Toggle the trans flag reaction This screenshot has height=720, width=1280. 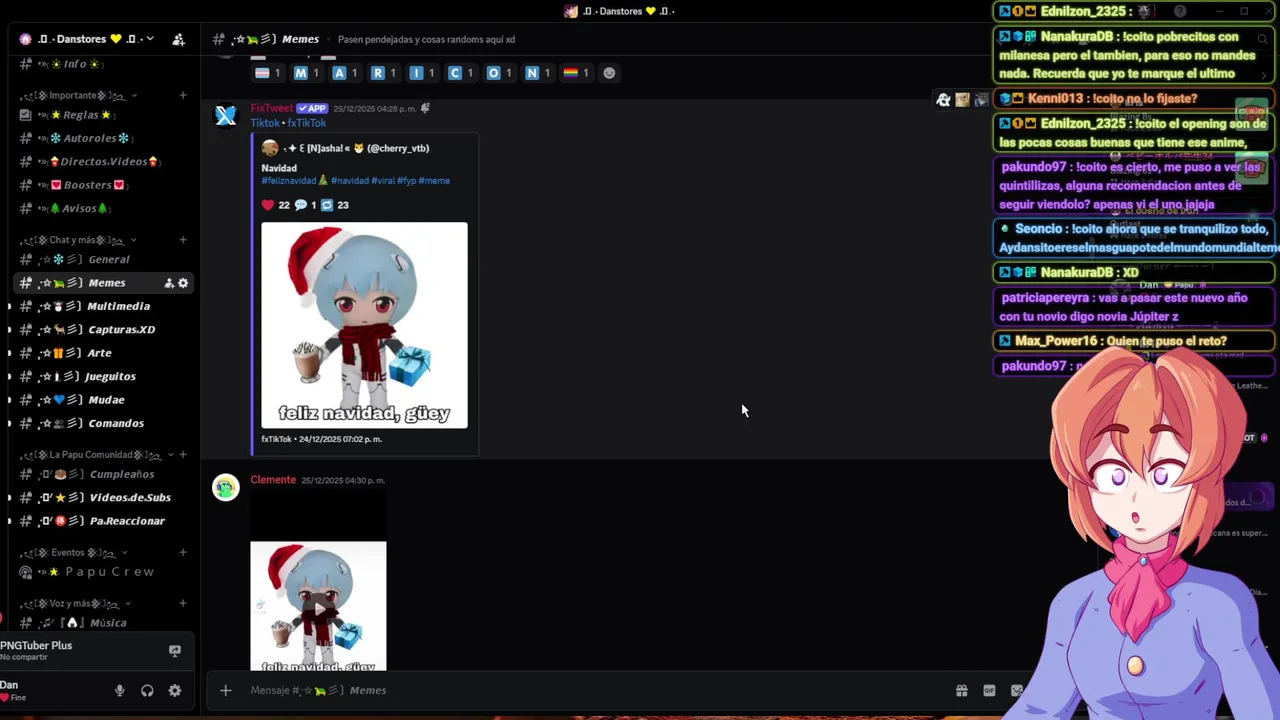[269, 73]
